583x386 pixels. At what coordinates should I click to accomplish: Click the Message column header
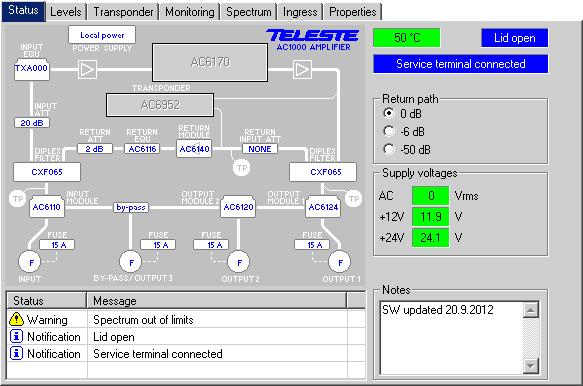[x=217, y=300]
